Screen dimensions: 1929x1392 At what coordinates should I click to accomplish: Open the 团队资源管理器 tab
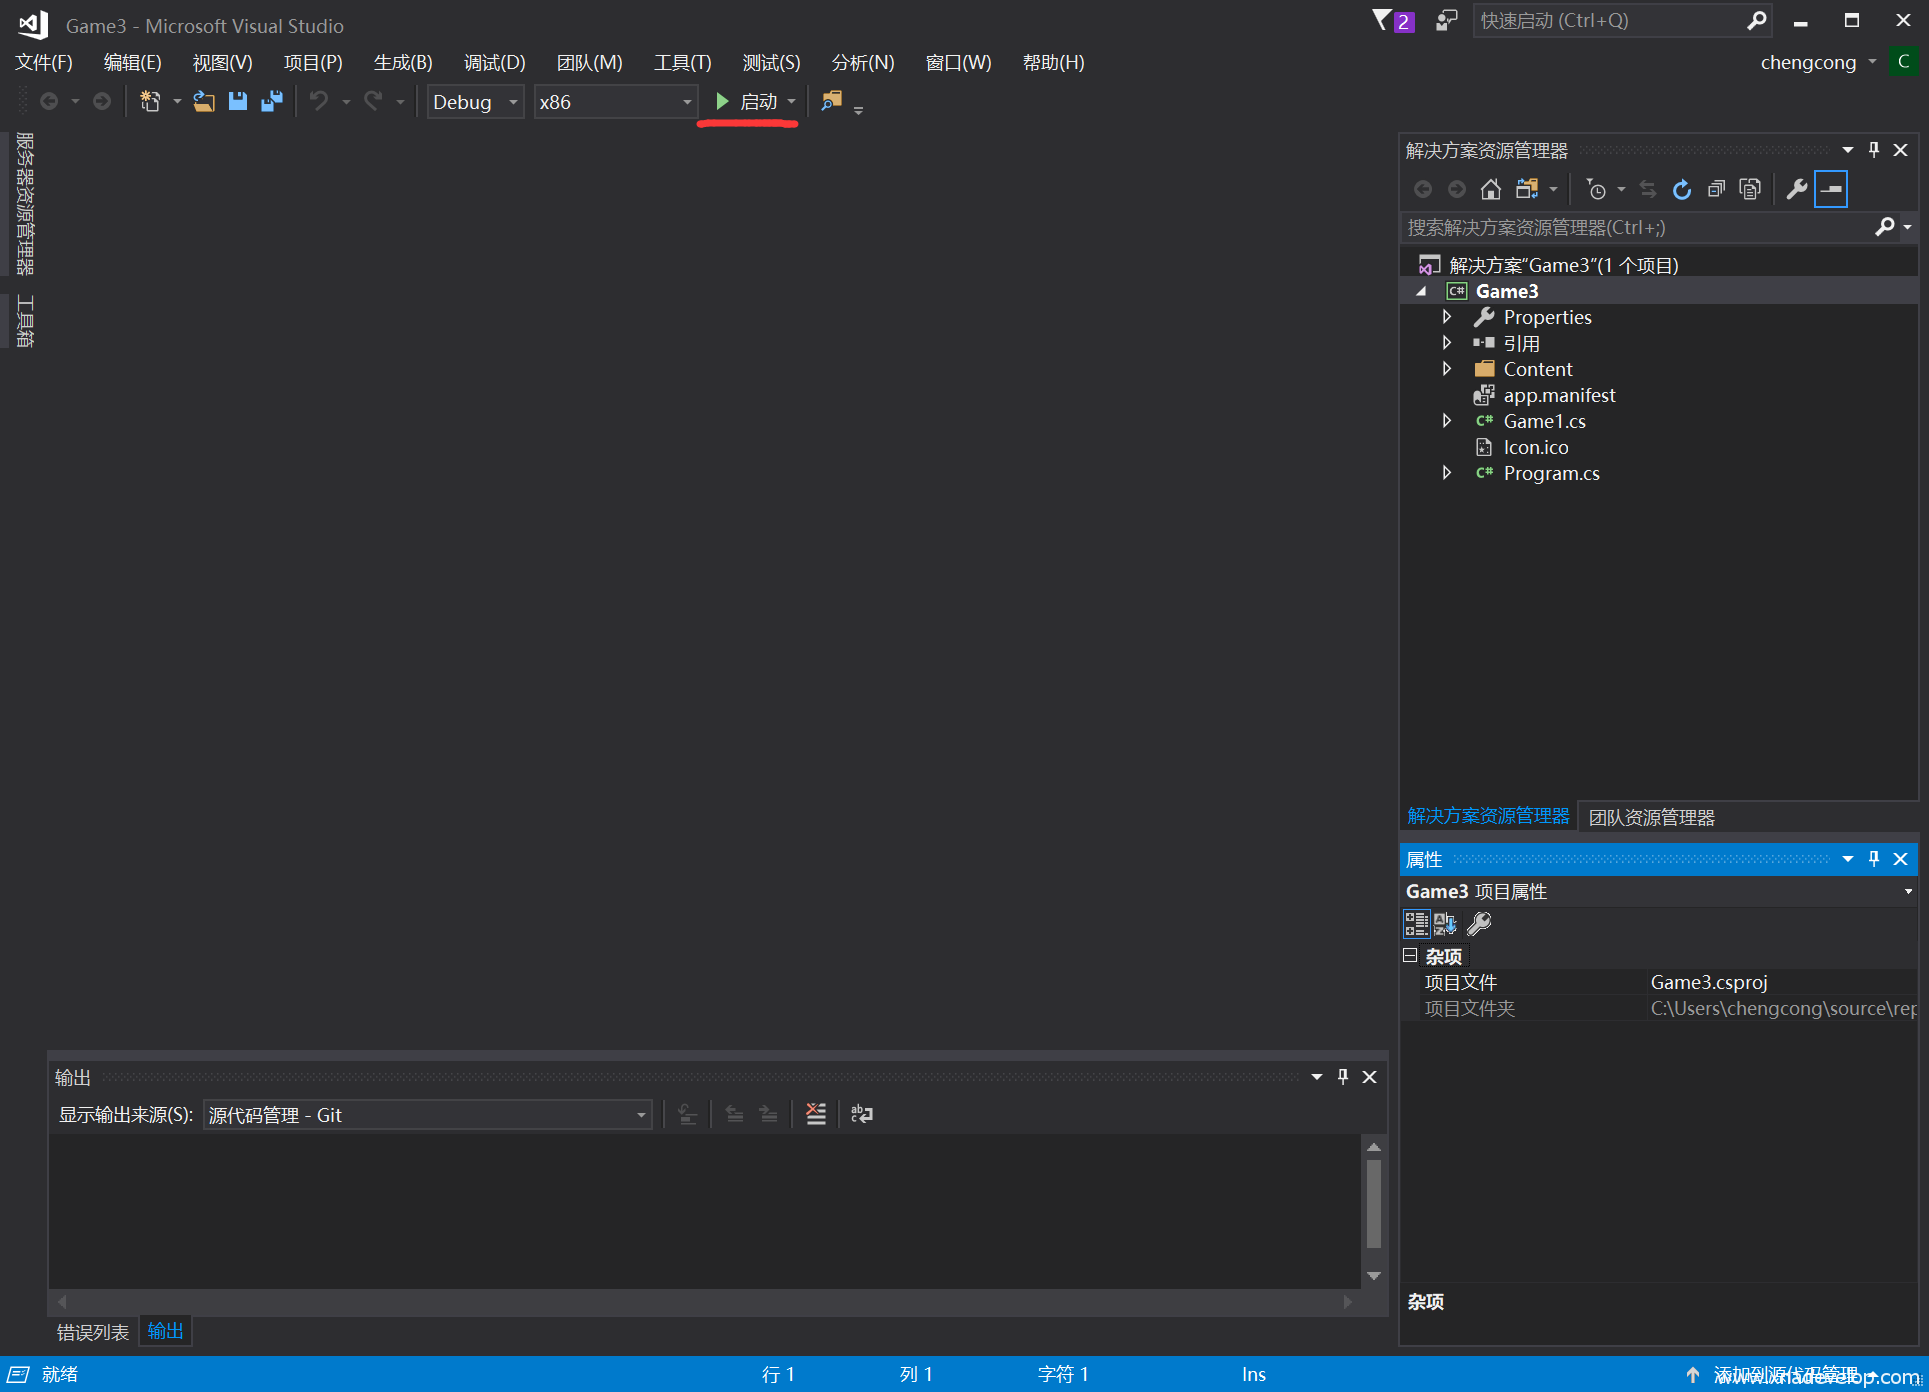[1651, 817]
